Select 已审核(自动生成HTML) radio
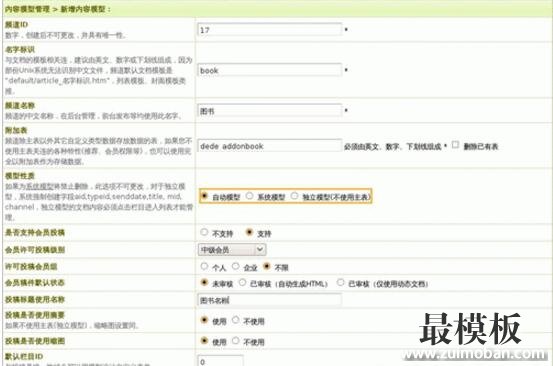 [242, 282]
